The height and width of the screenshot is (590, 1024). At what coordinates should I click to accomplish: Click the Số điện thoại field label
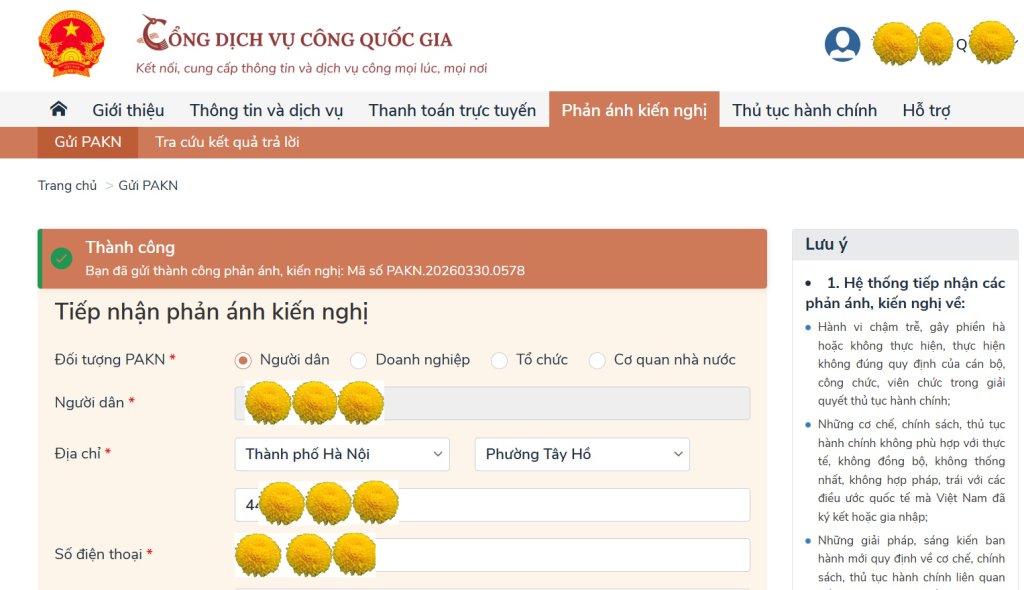(99, 554)
